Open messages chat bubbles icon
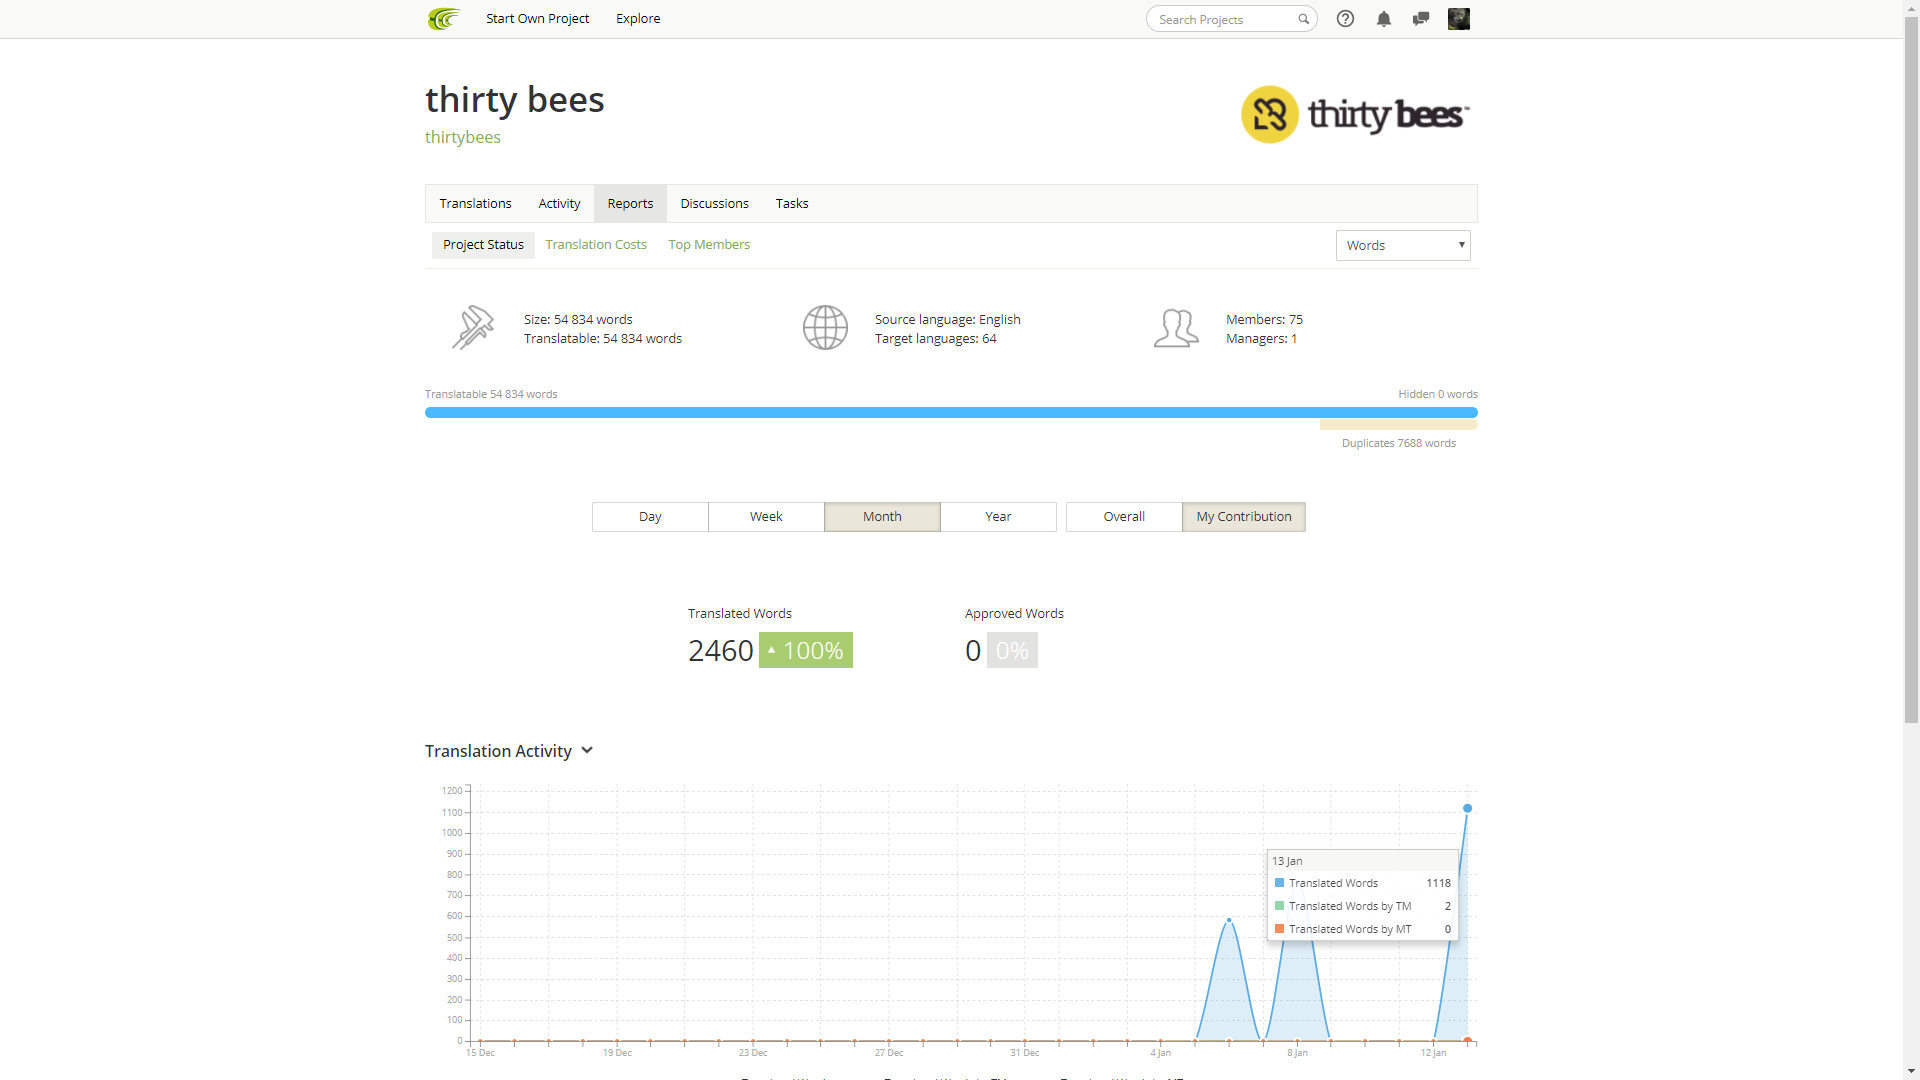This screenshot has height=1080, width=1920. pyautogui.click(x=1421, y=19)
